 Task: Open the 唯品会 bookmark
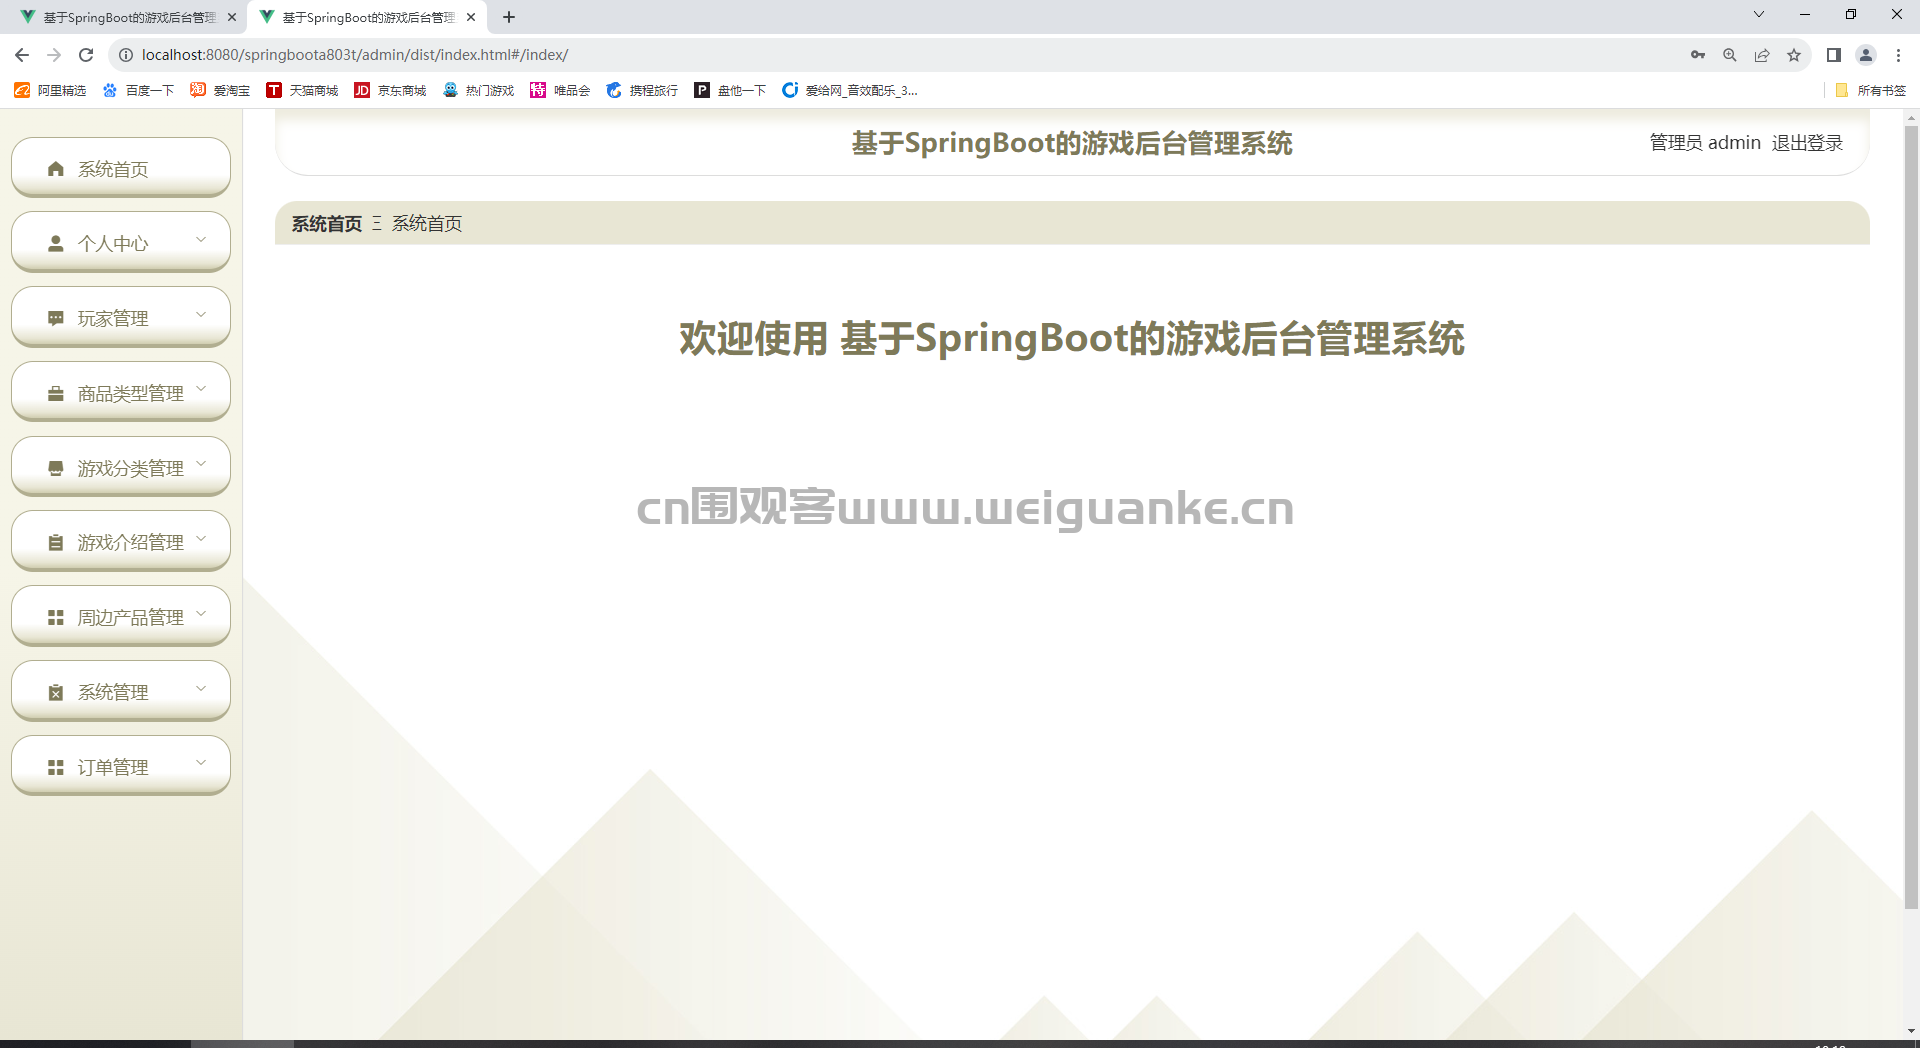(560, 90)
